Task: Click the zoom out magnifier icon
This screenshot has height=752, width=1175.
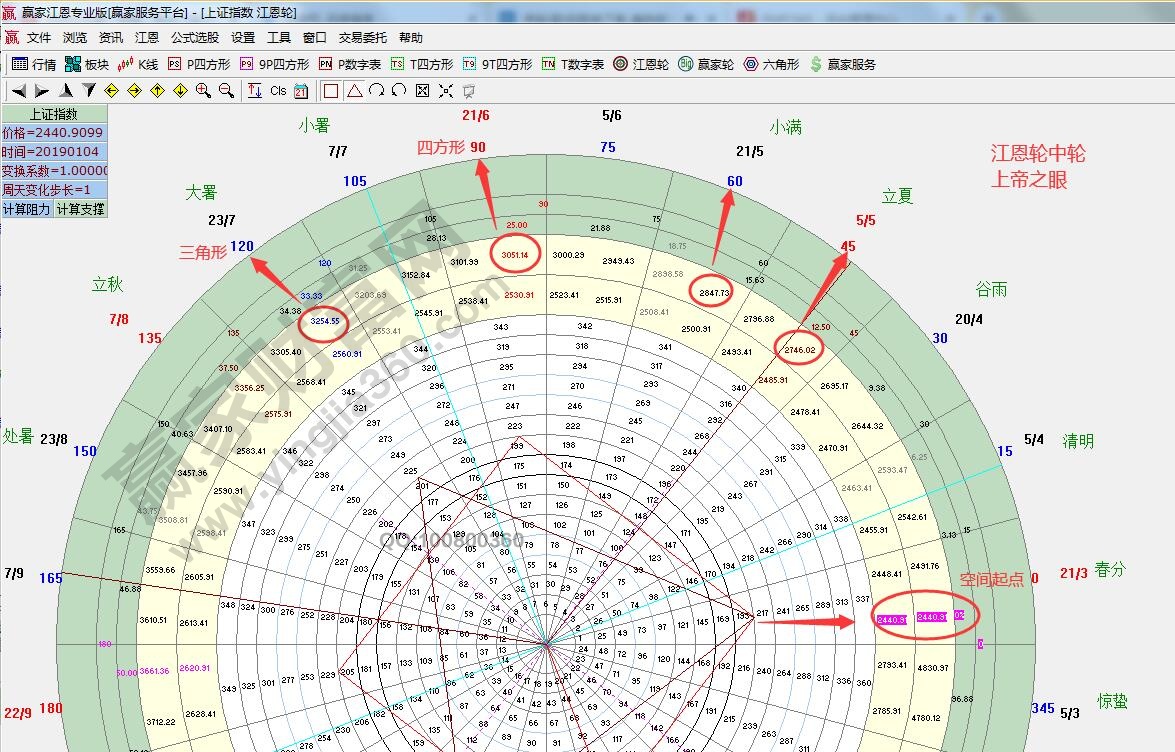Action: 226,91
